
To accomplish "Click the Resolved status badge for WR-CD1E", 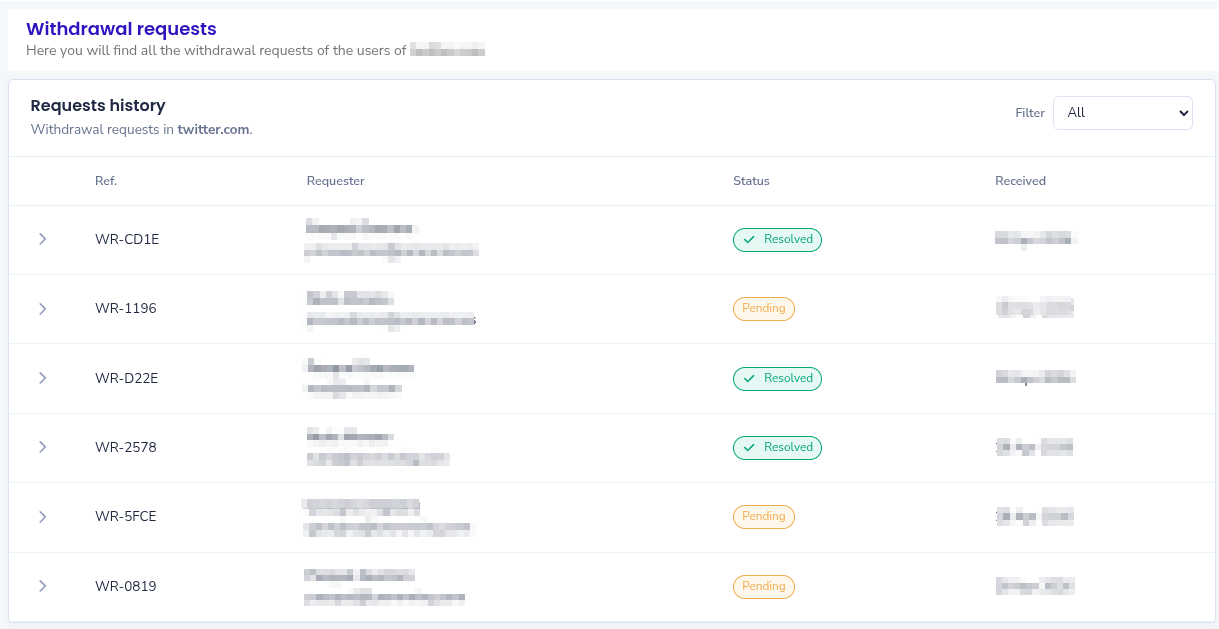I will (777, 239).
